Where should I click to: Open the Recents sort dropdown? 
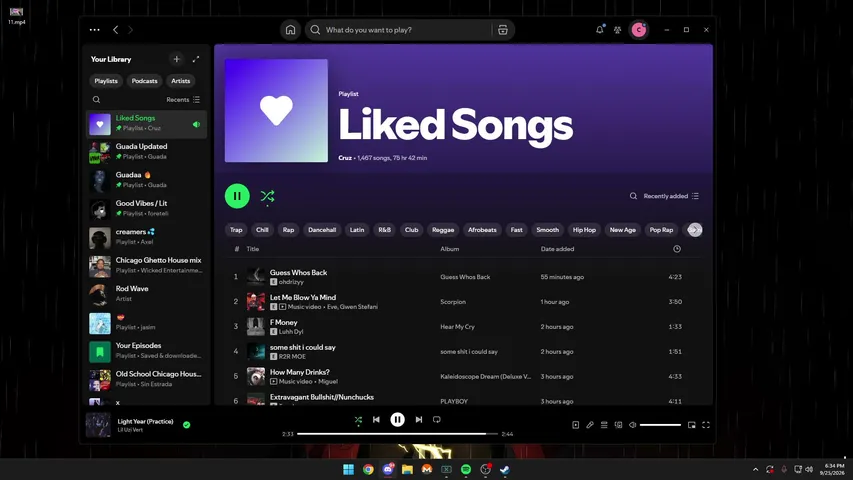coord(183,100)
